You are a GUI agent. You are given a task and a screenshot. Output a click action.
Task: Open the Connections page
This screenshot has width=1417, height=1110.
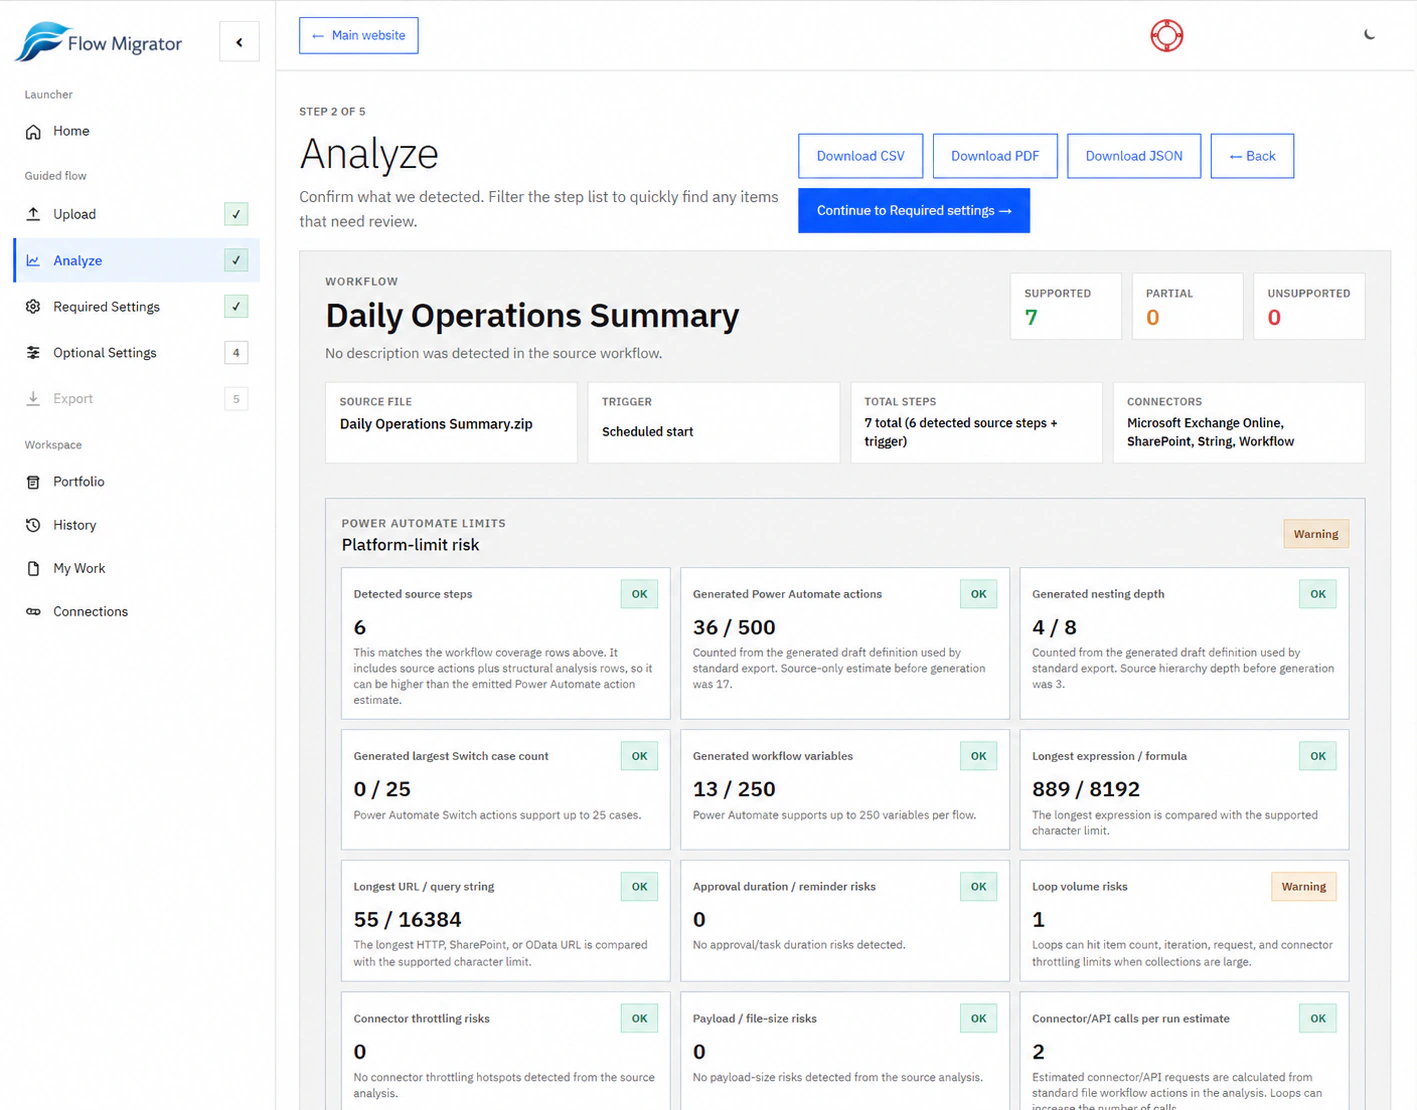[136, 611]
